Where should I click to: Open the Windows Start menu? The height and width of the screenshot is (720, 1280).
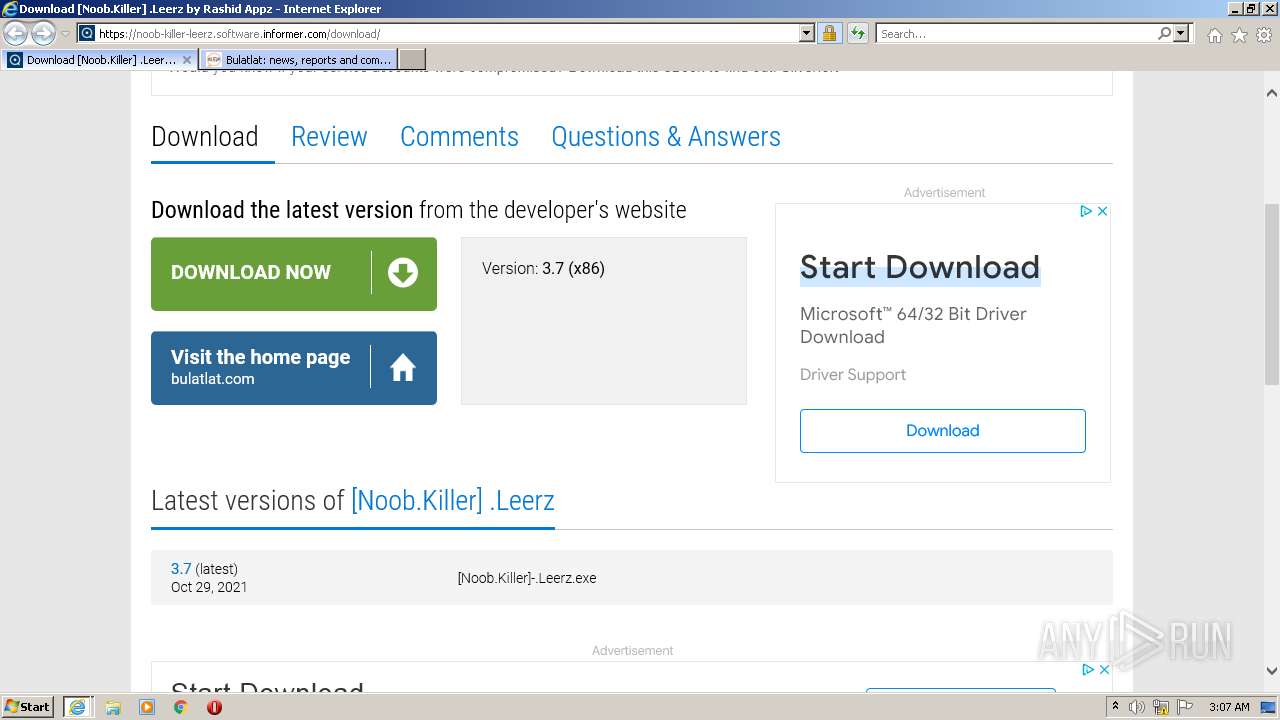28,707
